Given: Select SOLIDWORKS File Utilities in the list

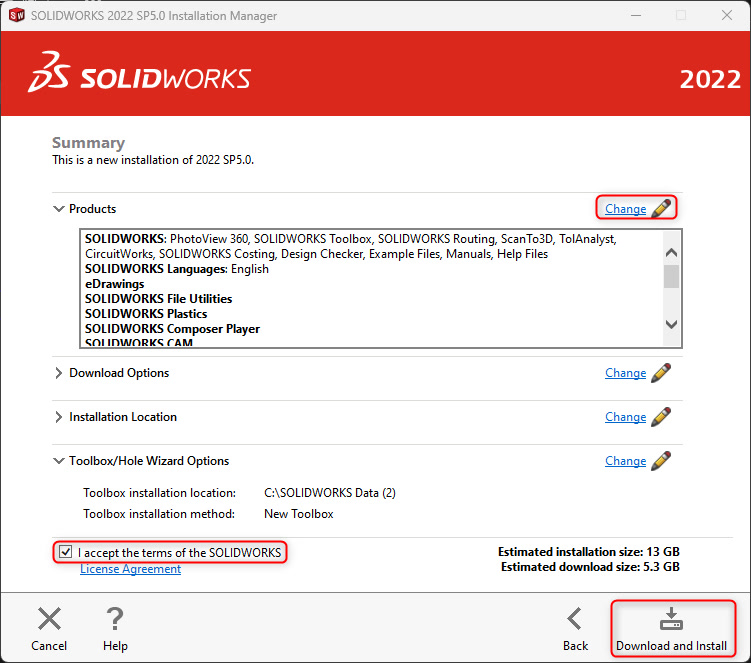Looking at the screenshot, I should (x=159, y=298).
